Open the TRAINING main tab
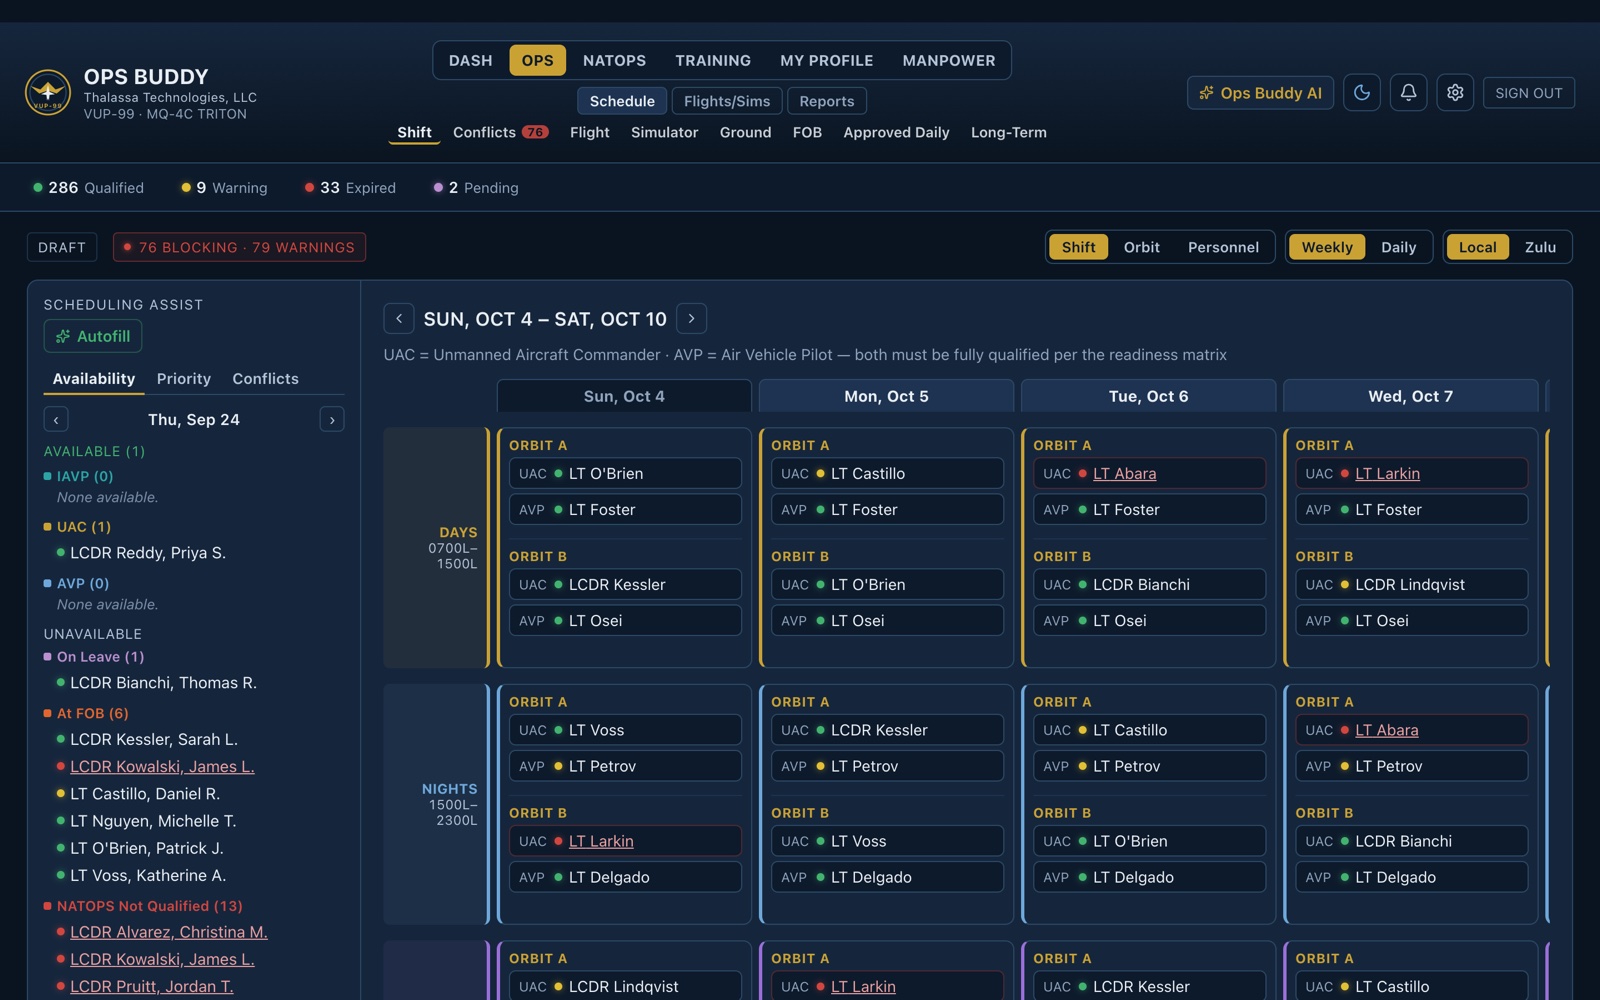 pos(713,60)
